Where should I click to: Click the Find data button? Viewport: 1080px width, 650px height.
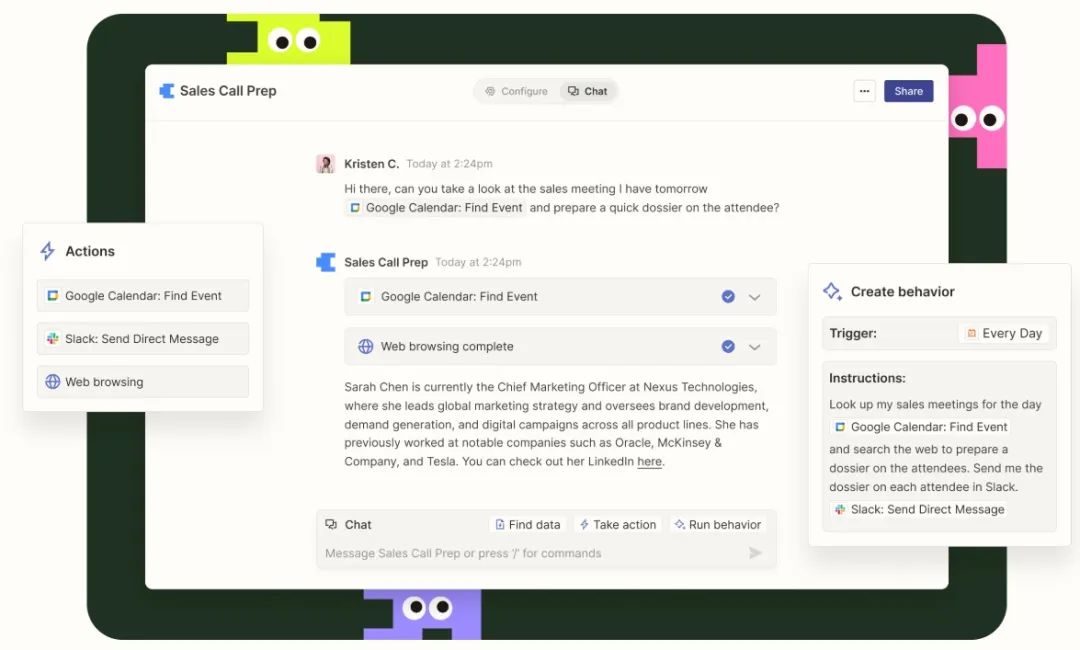coord(528,525)
